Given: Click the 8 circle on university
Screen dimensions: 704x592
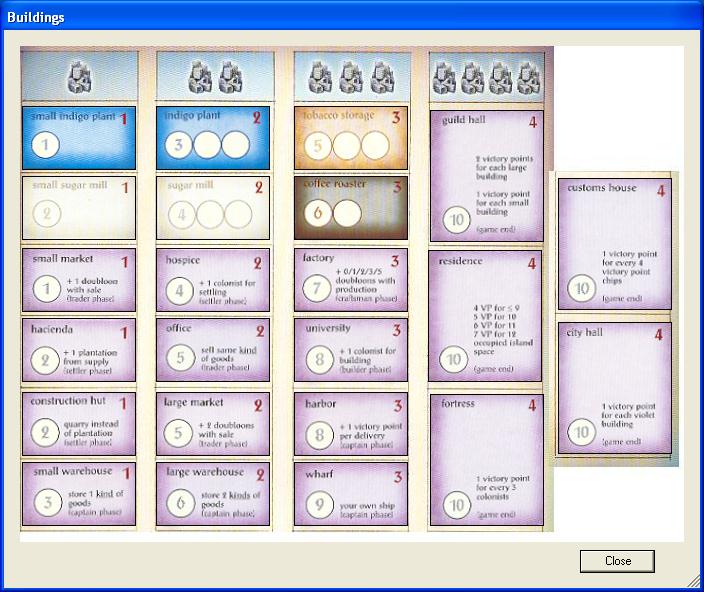Looking at the screenshot, I should pyautogui.click(x=320, y=360).
